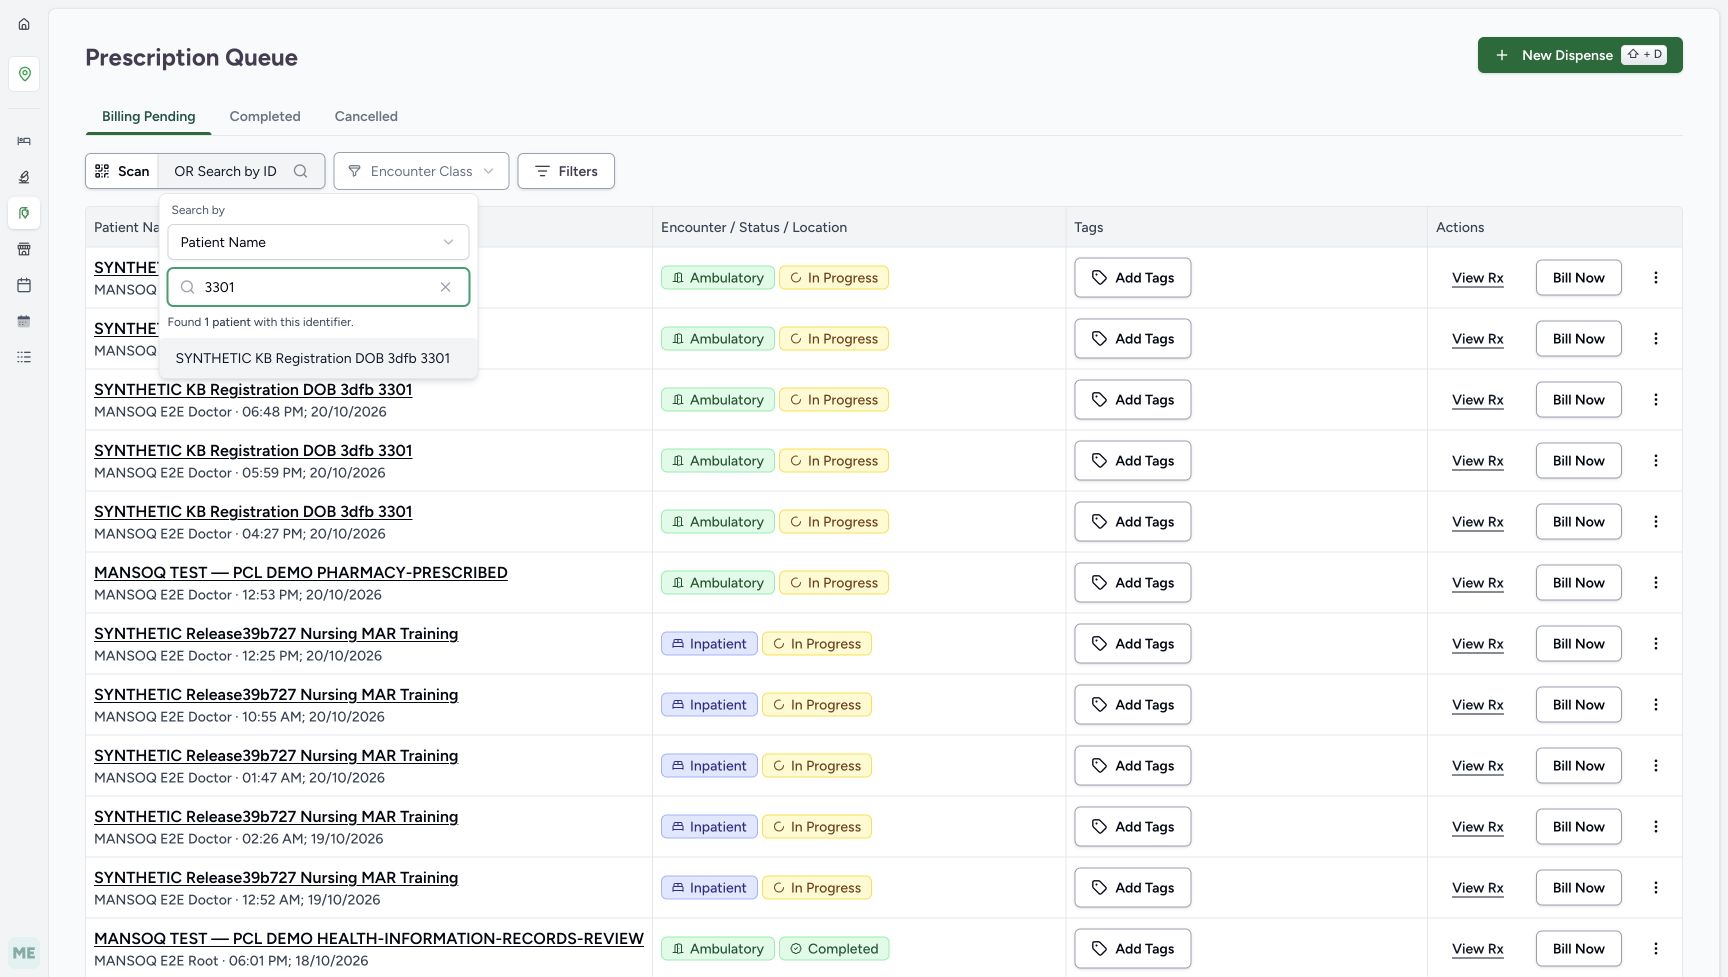This screenshot has width=1728, height=977.
Task: Open the microscope lab icon in sidebar
Action: pyautogui.click(x=24, y=177)
